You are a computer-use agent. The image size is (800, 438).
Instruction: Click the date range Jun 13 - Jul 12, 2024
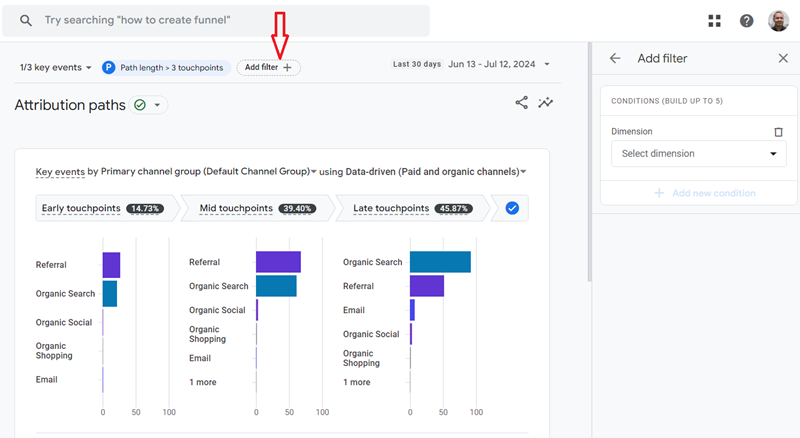point(491,64)
